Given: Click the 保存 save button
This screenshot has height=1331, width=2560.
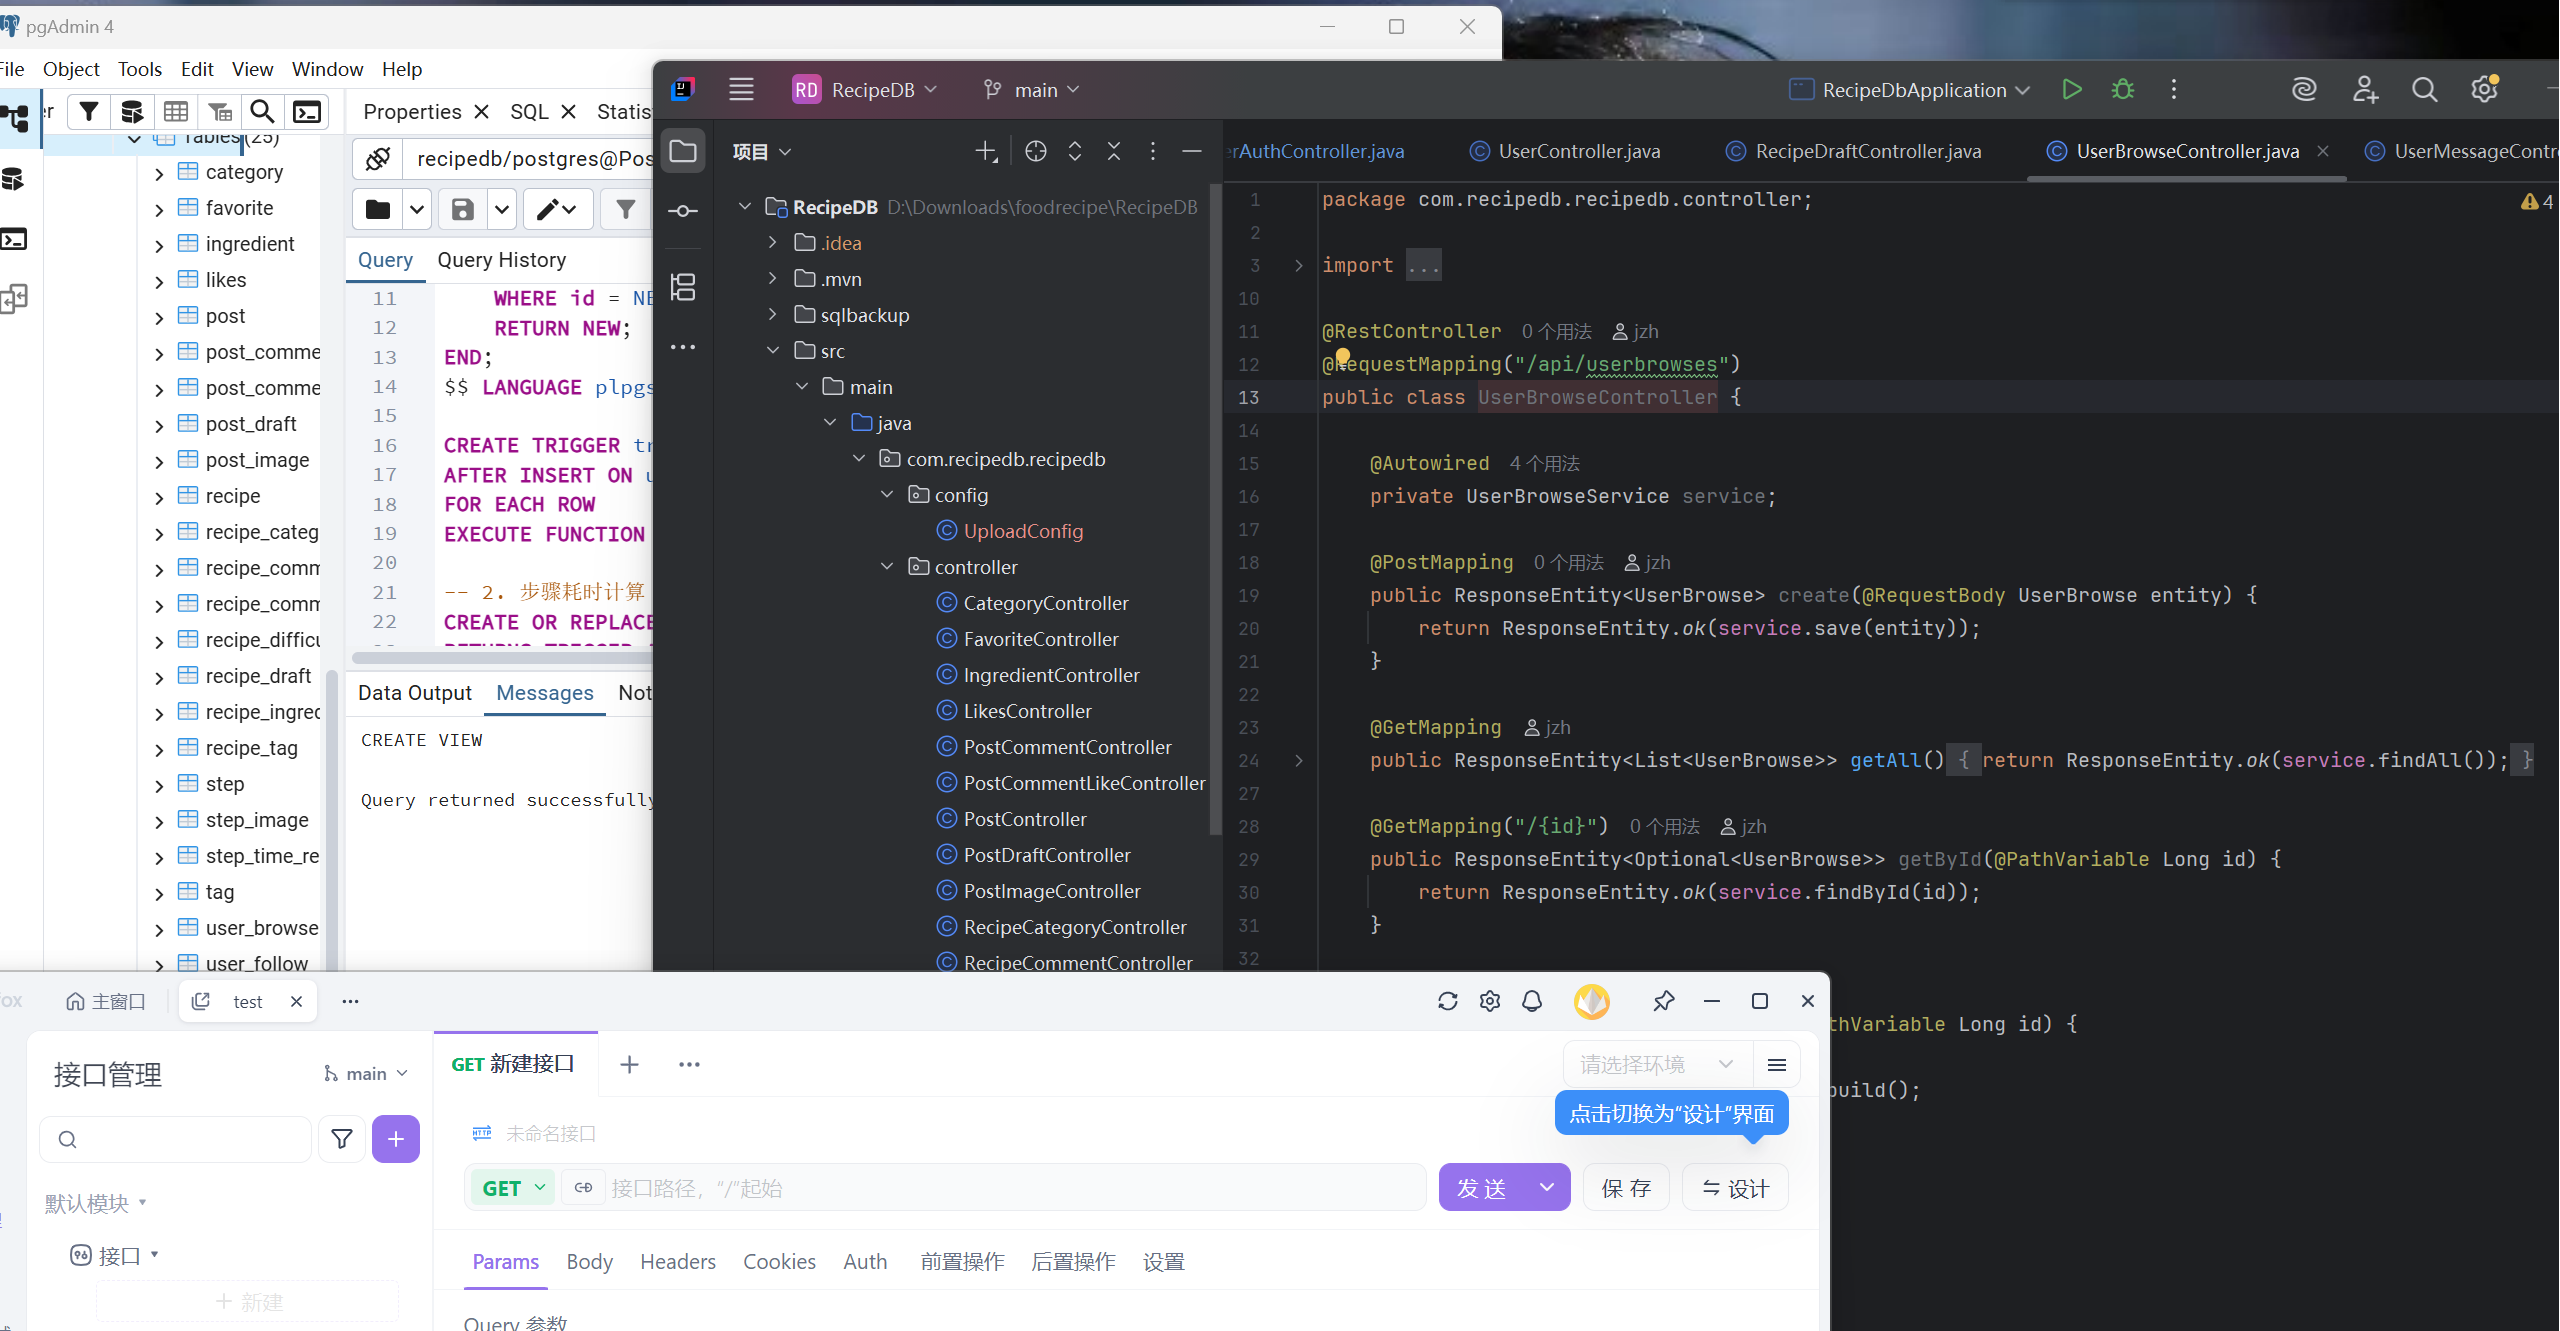Looking at the screenshot, I should 1626,1188.
